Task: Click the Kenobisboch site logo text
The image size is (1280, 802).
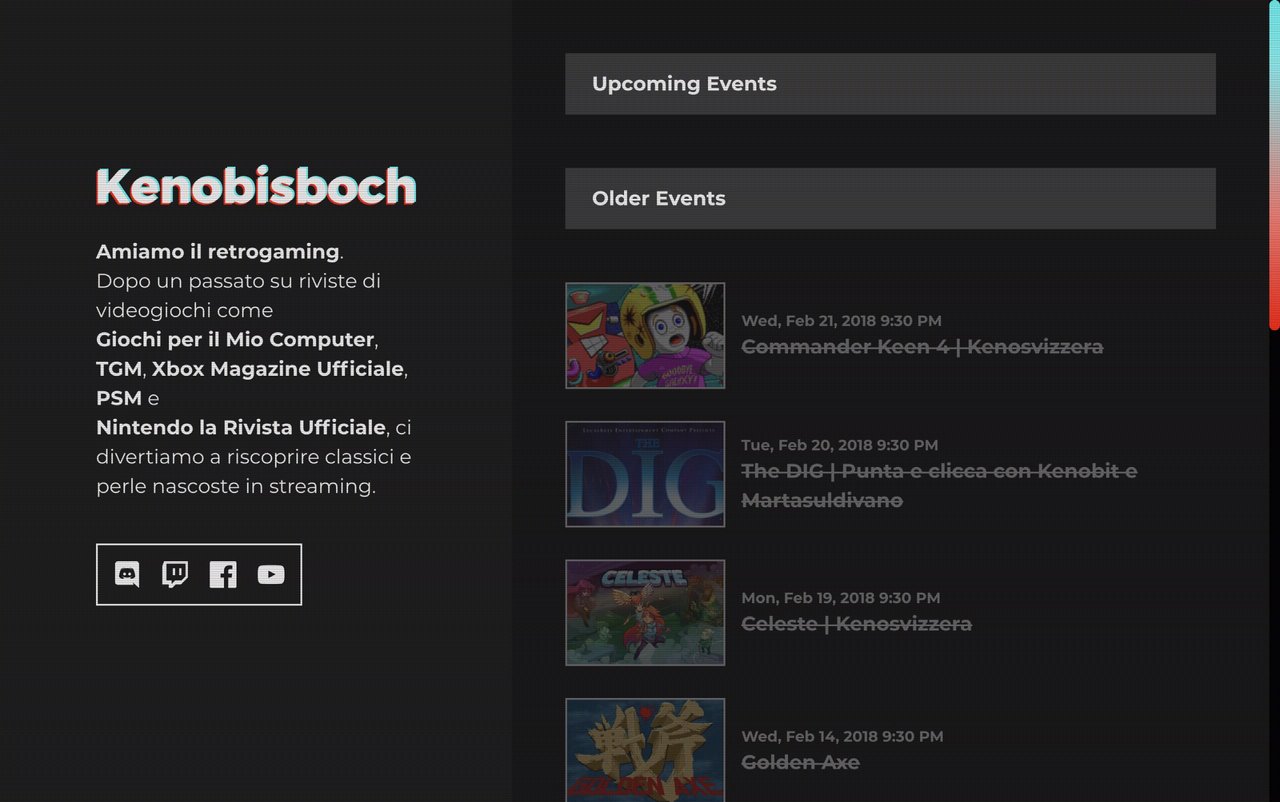Action: pos(254,186)
